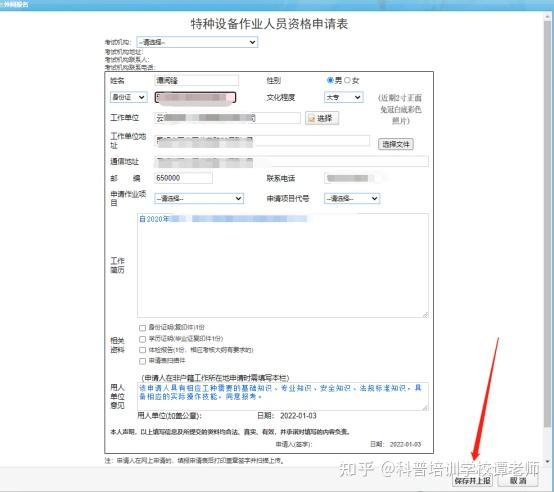554x492 pixels.
Task: Click the ID number input field
Action: [x=195, y=97]
